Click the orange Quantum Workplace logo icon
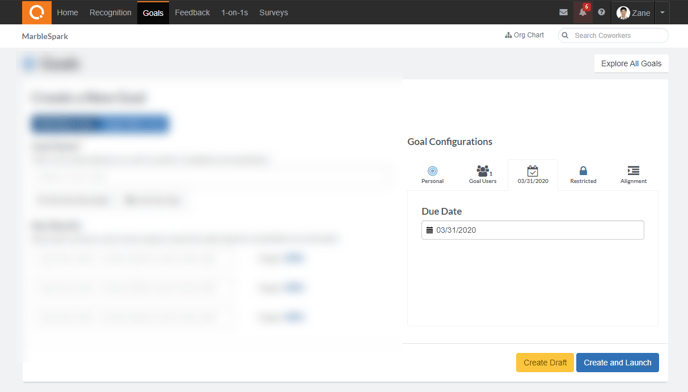The height and width of the screenshot is (392, 688). (36, 12)
